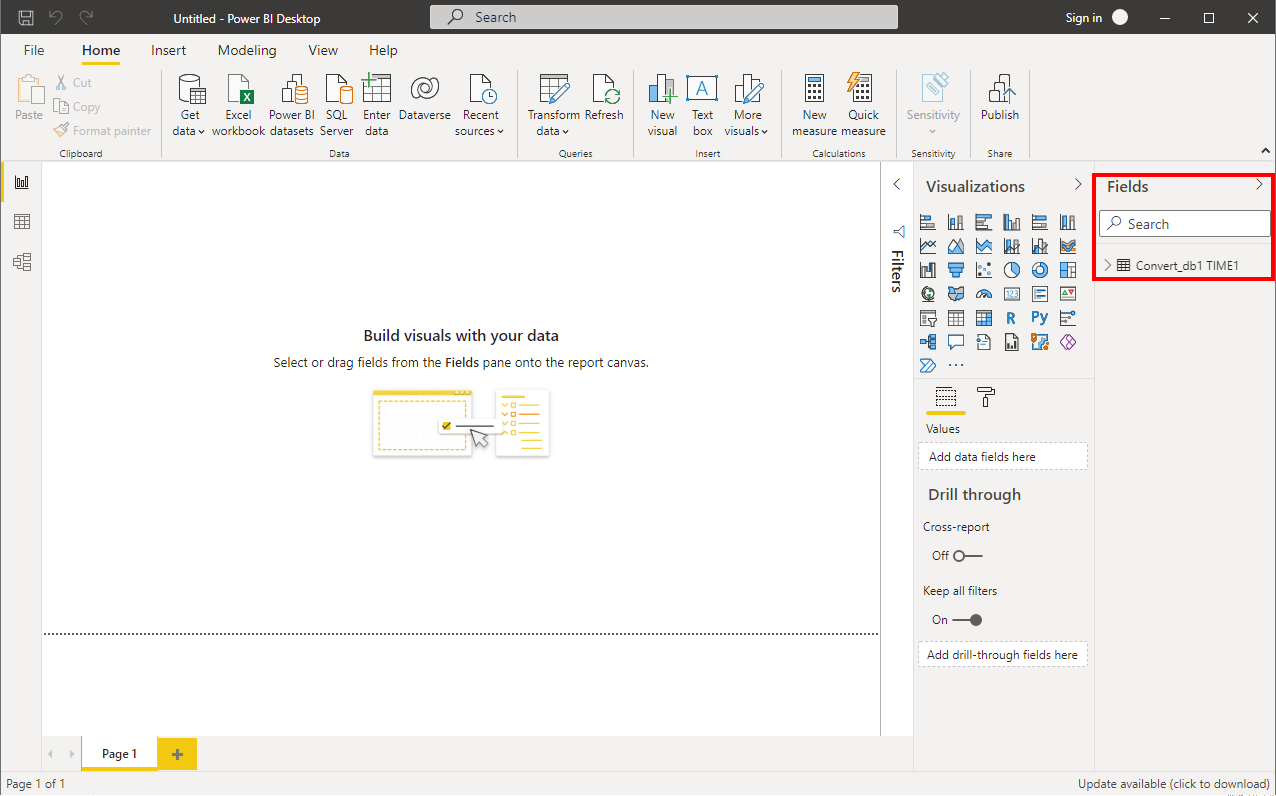Toggle the Keep all filters switch

[x=967, y=620]
